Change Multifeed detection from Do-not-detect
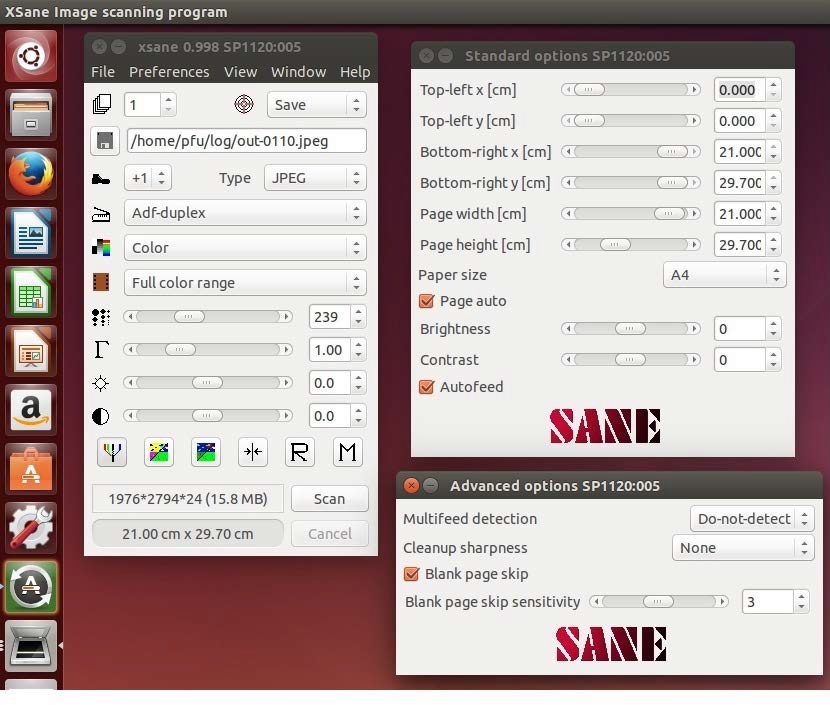The image size is (830, 705). [751, 518]
